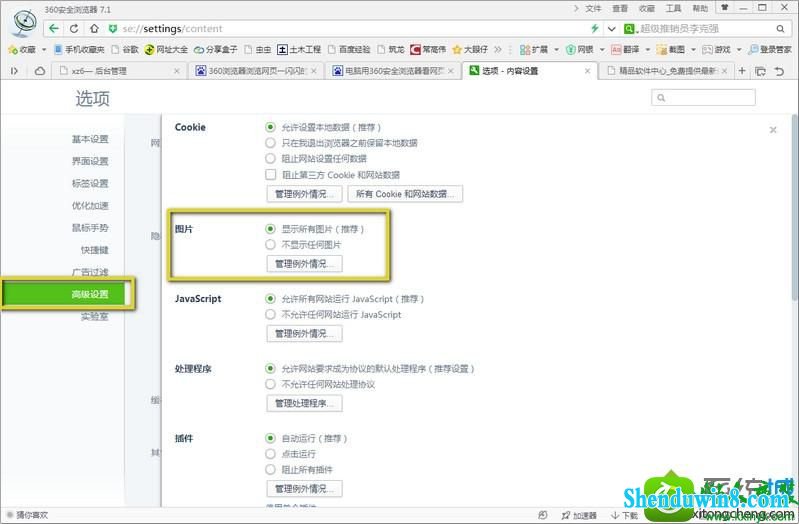The height and width of the screenshot is (524, 799).
Task: Click 管理例外情况 under 图片
Action: pos(304,264)
